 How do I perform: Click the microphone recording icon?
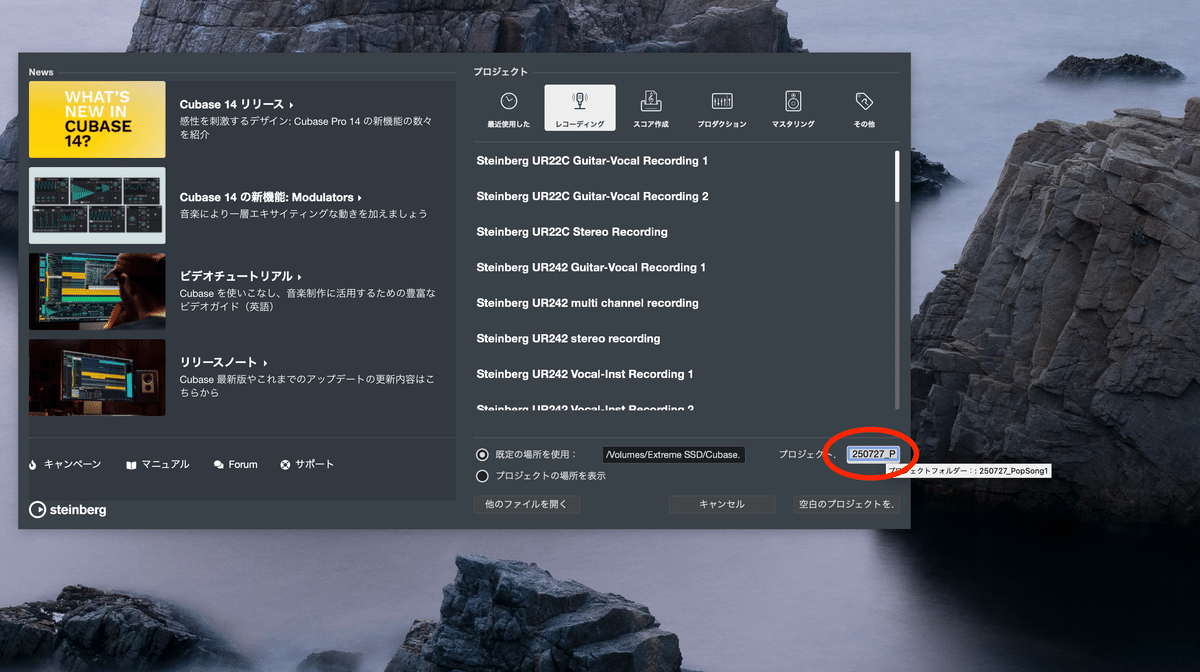click(580, 101)
